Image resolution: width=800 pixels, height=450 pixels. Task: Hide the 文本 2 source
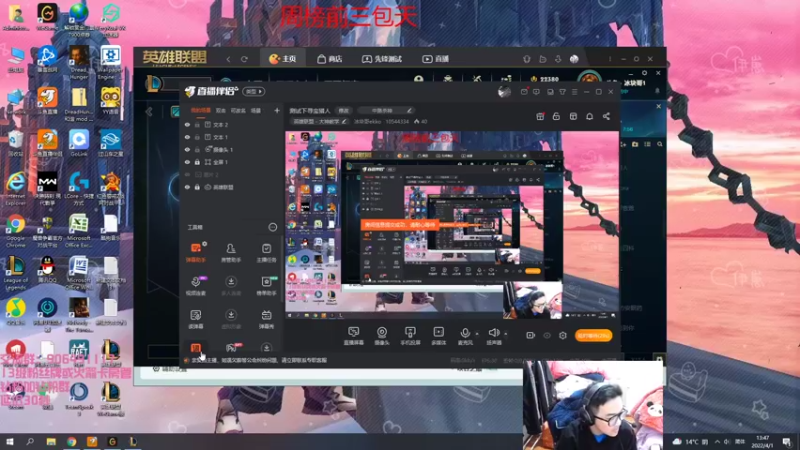187,124
